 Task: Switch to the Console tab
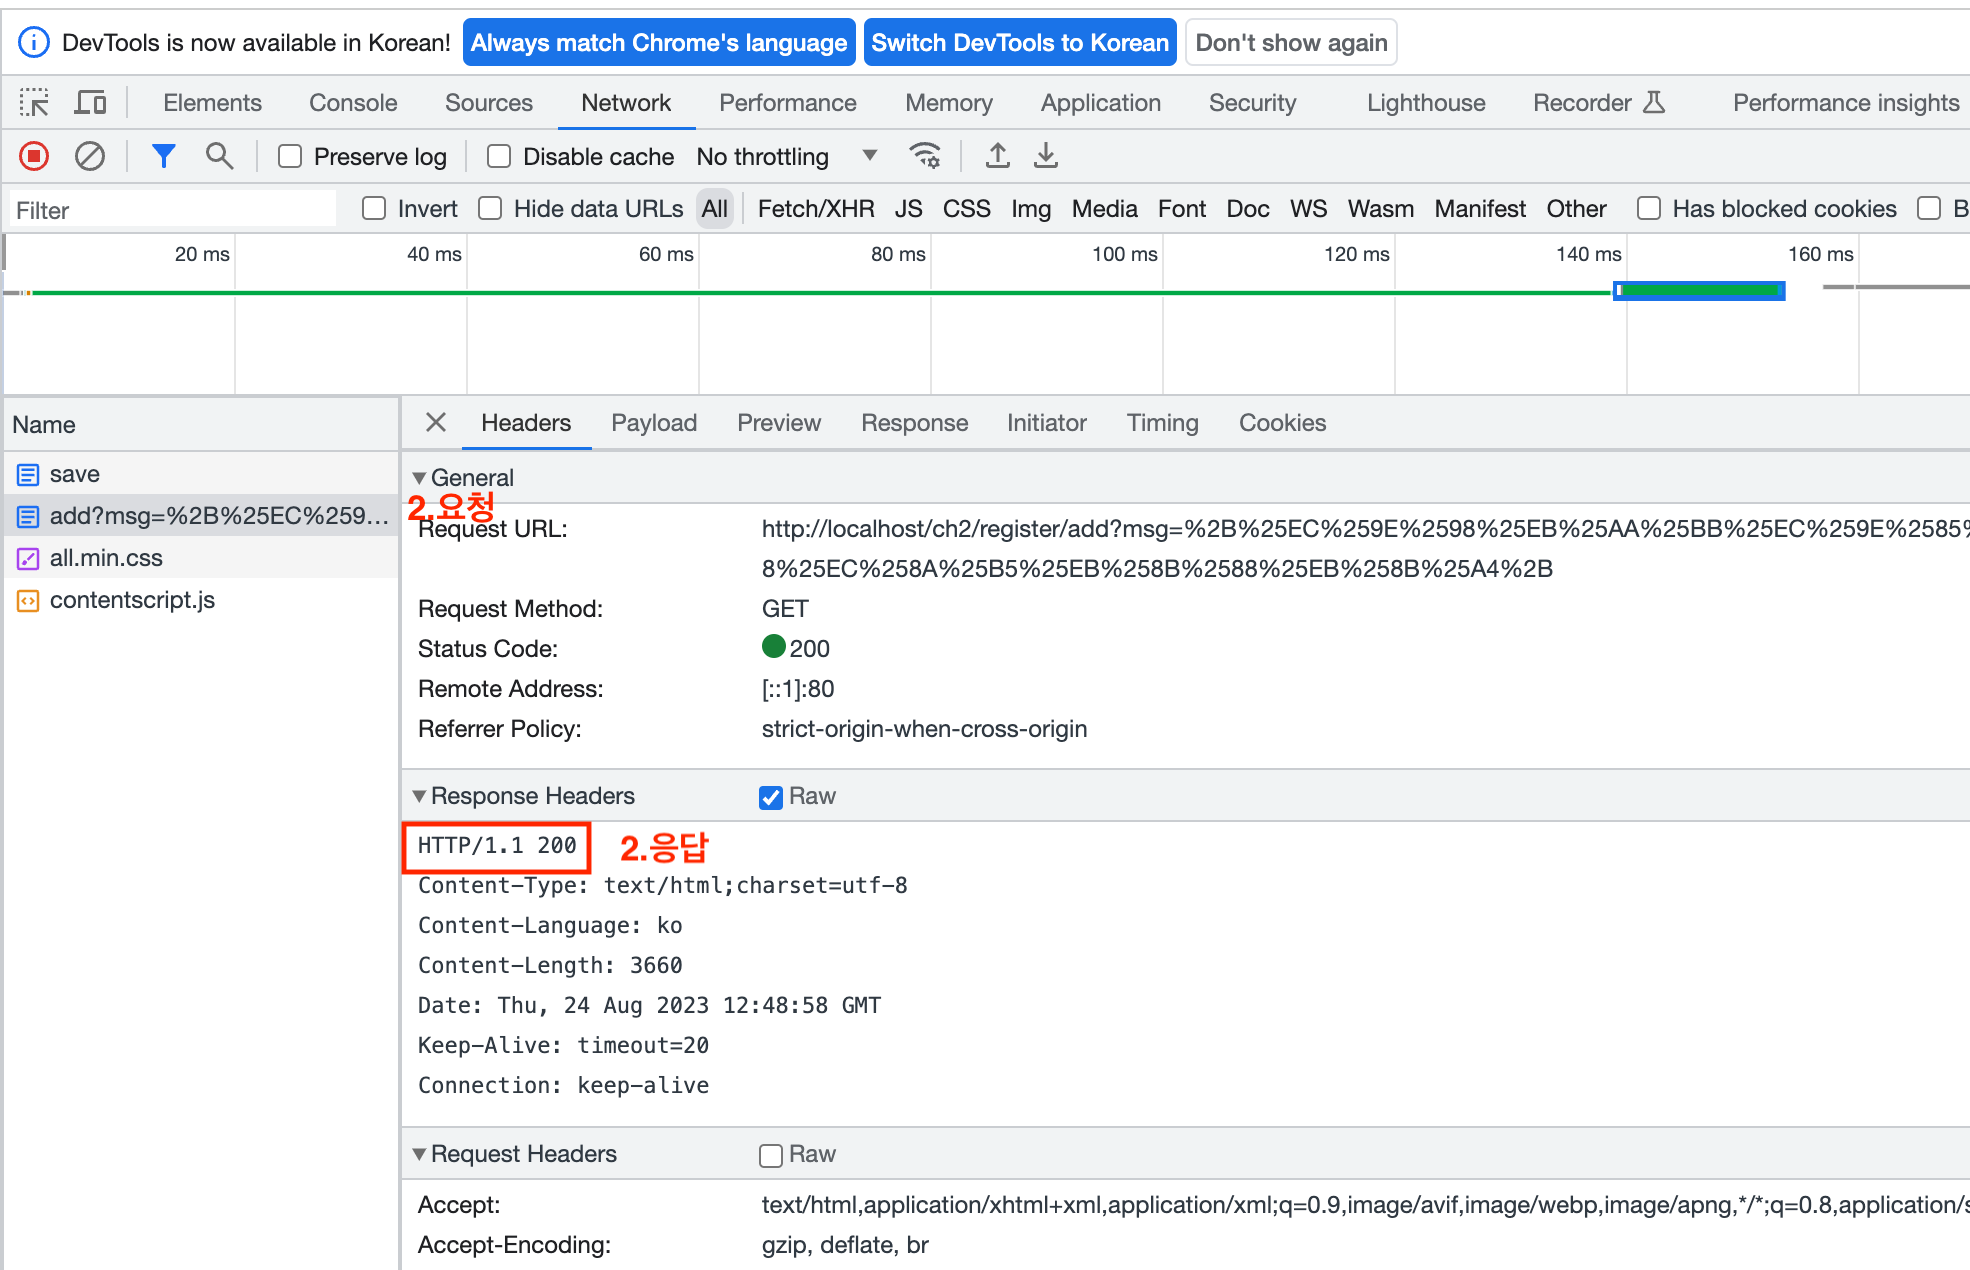coord(353,103)
